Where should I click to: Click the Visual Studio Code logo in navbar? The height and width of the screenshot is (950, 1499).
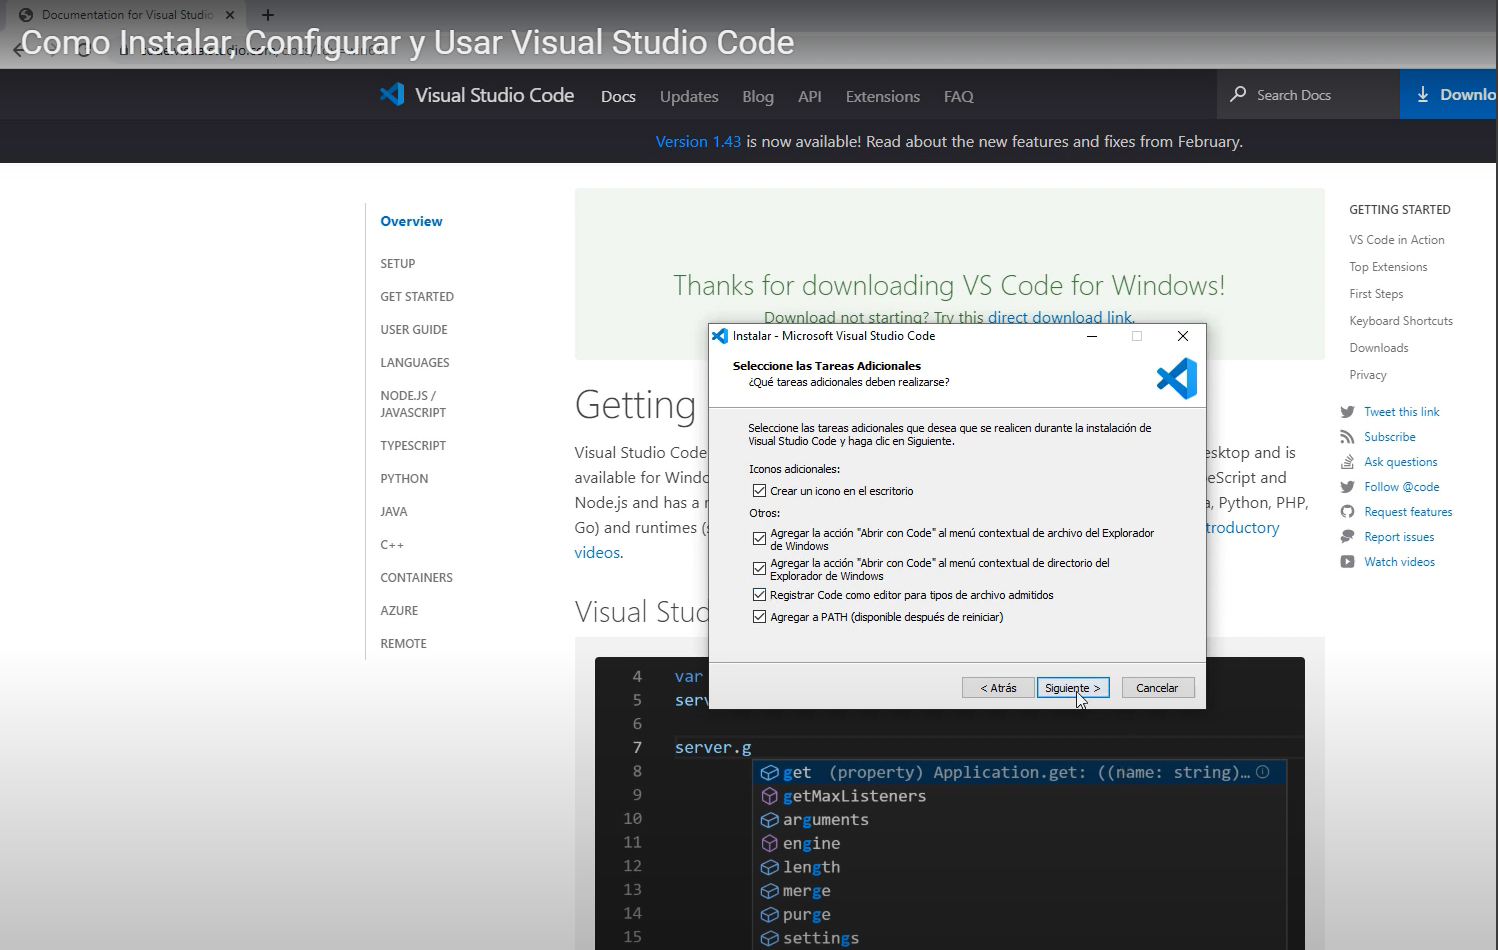pos(392,94)
